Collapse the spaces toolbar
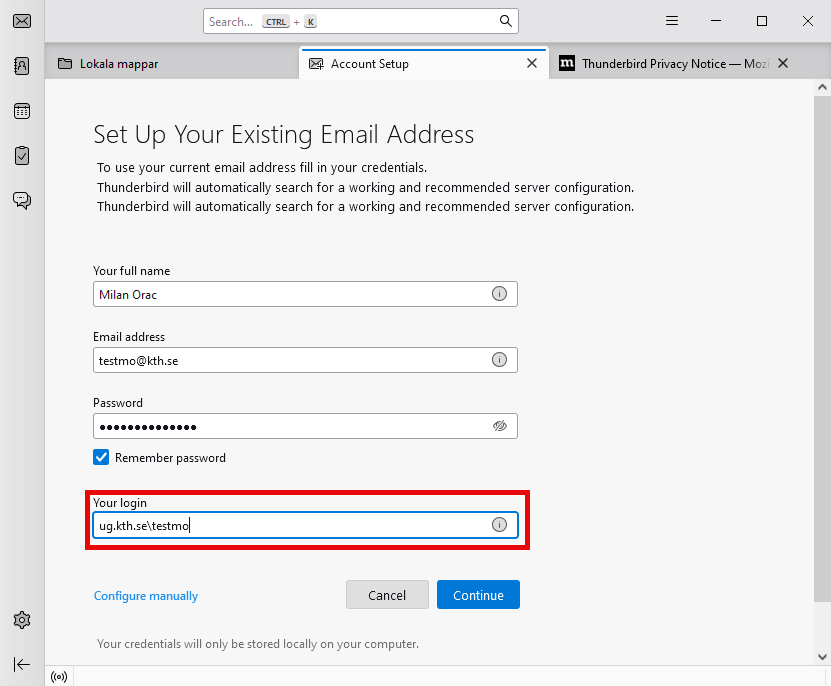The width and height of the screenshot is (831, 686). [x=21, y=664]
